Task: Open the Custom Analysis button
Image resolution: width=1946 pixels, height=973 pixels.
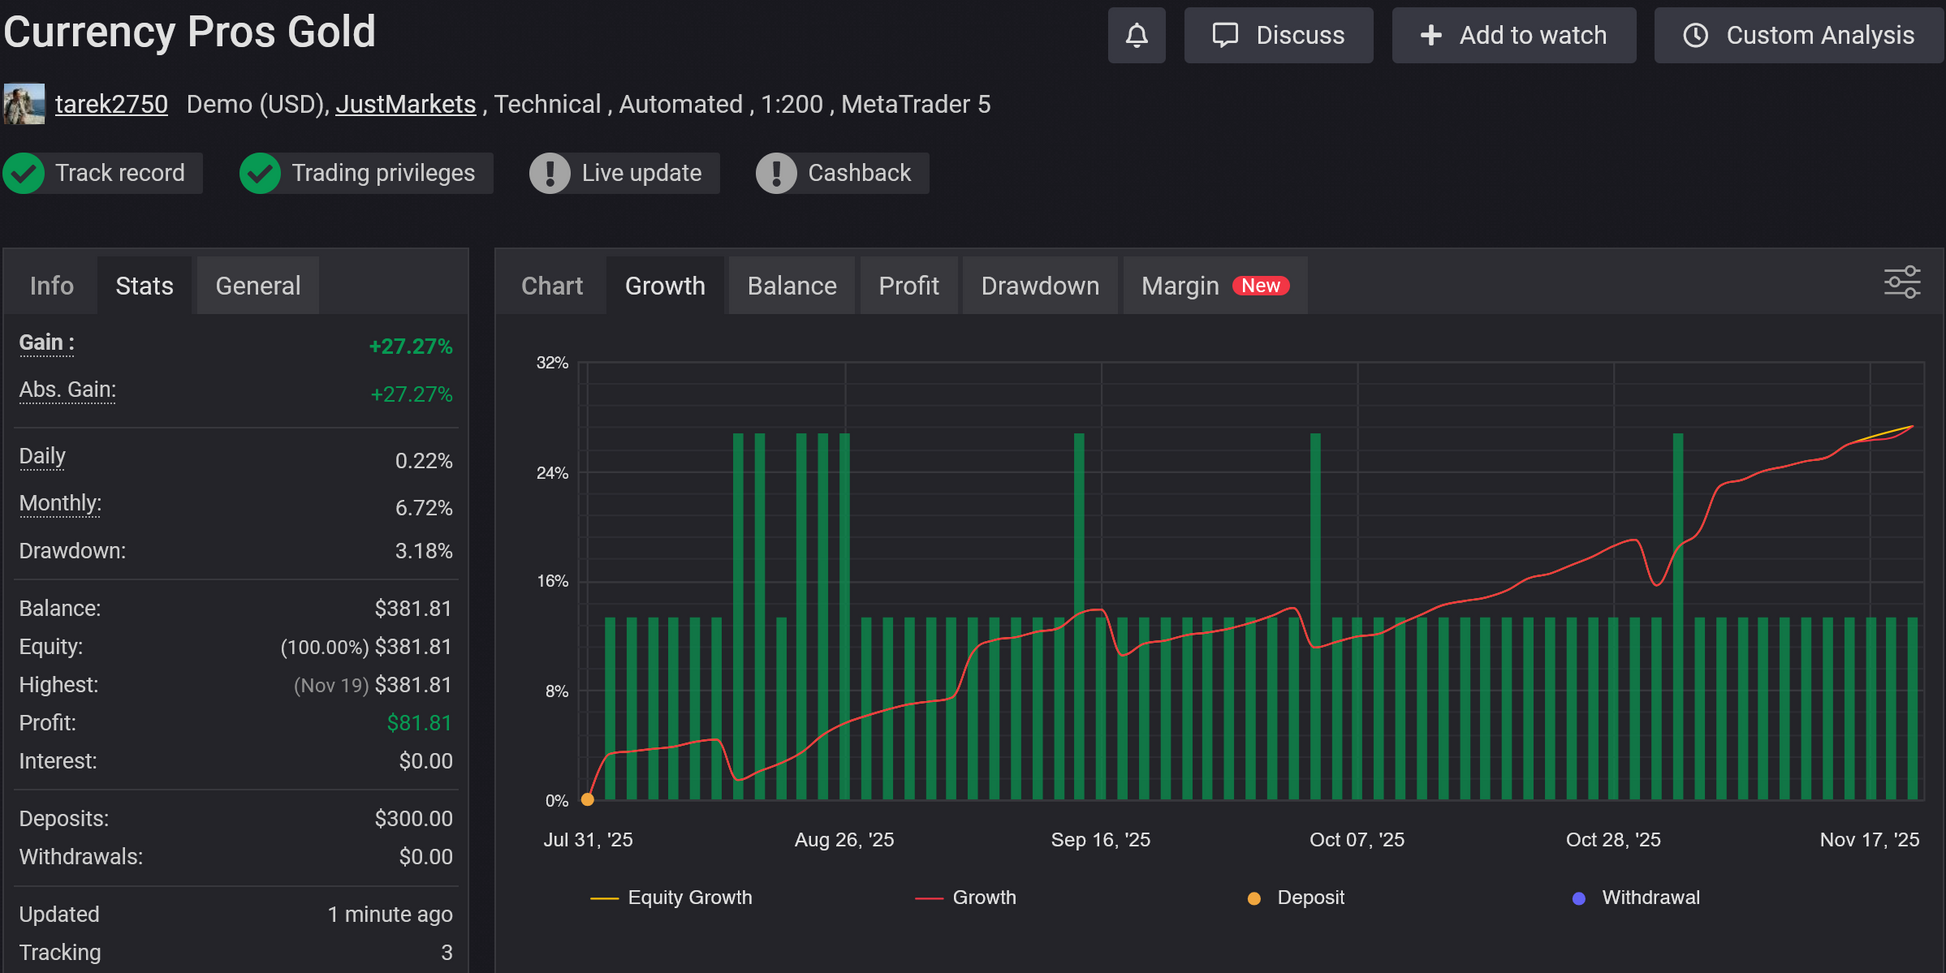Action: click(1798, 36)
